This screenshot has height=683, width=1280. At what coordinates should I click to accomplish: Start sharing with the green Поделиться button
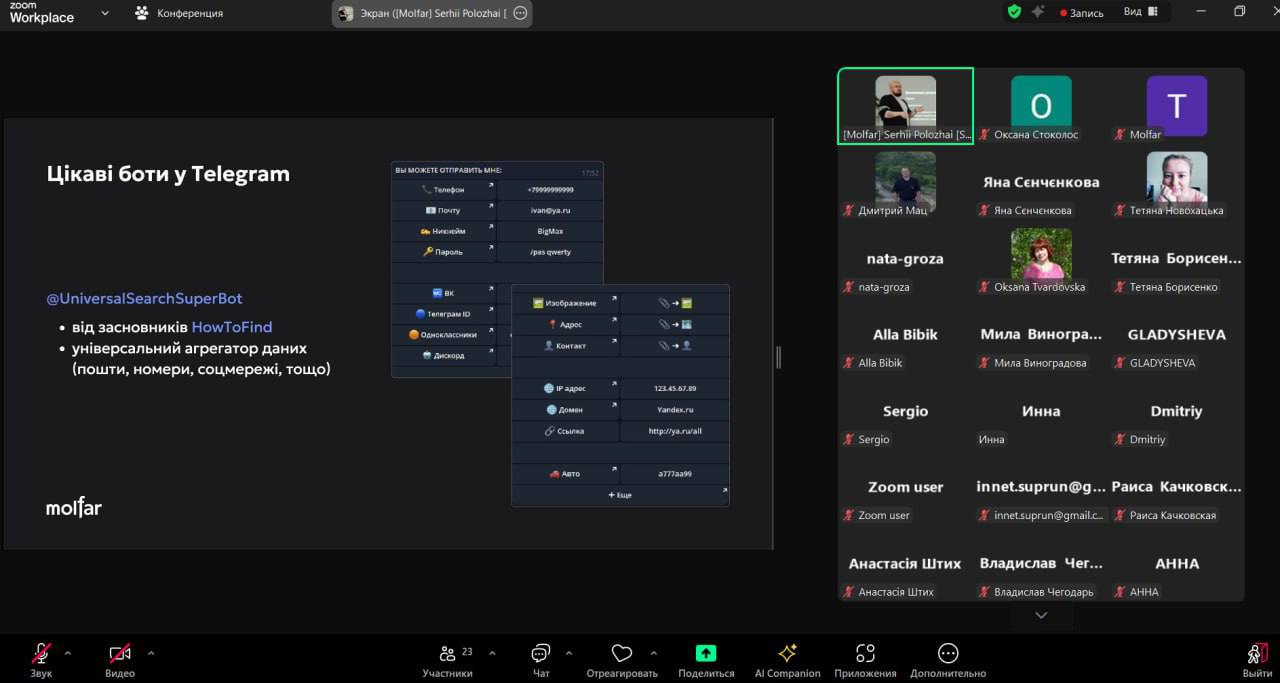point(706,659)
